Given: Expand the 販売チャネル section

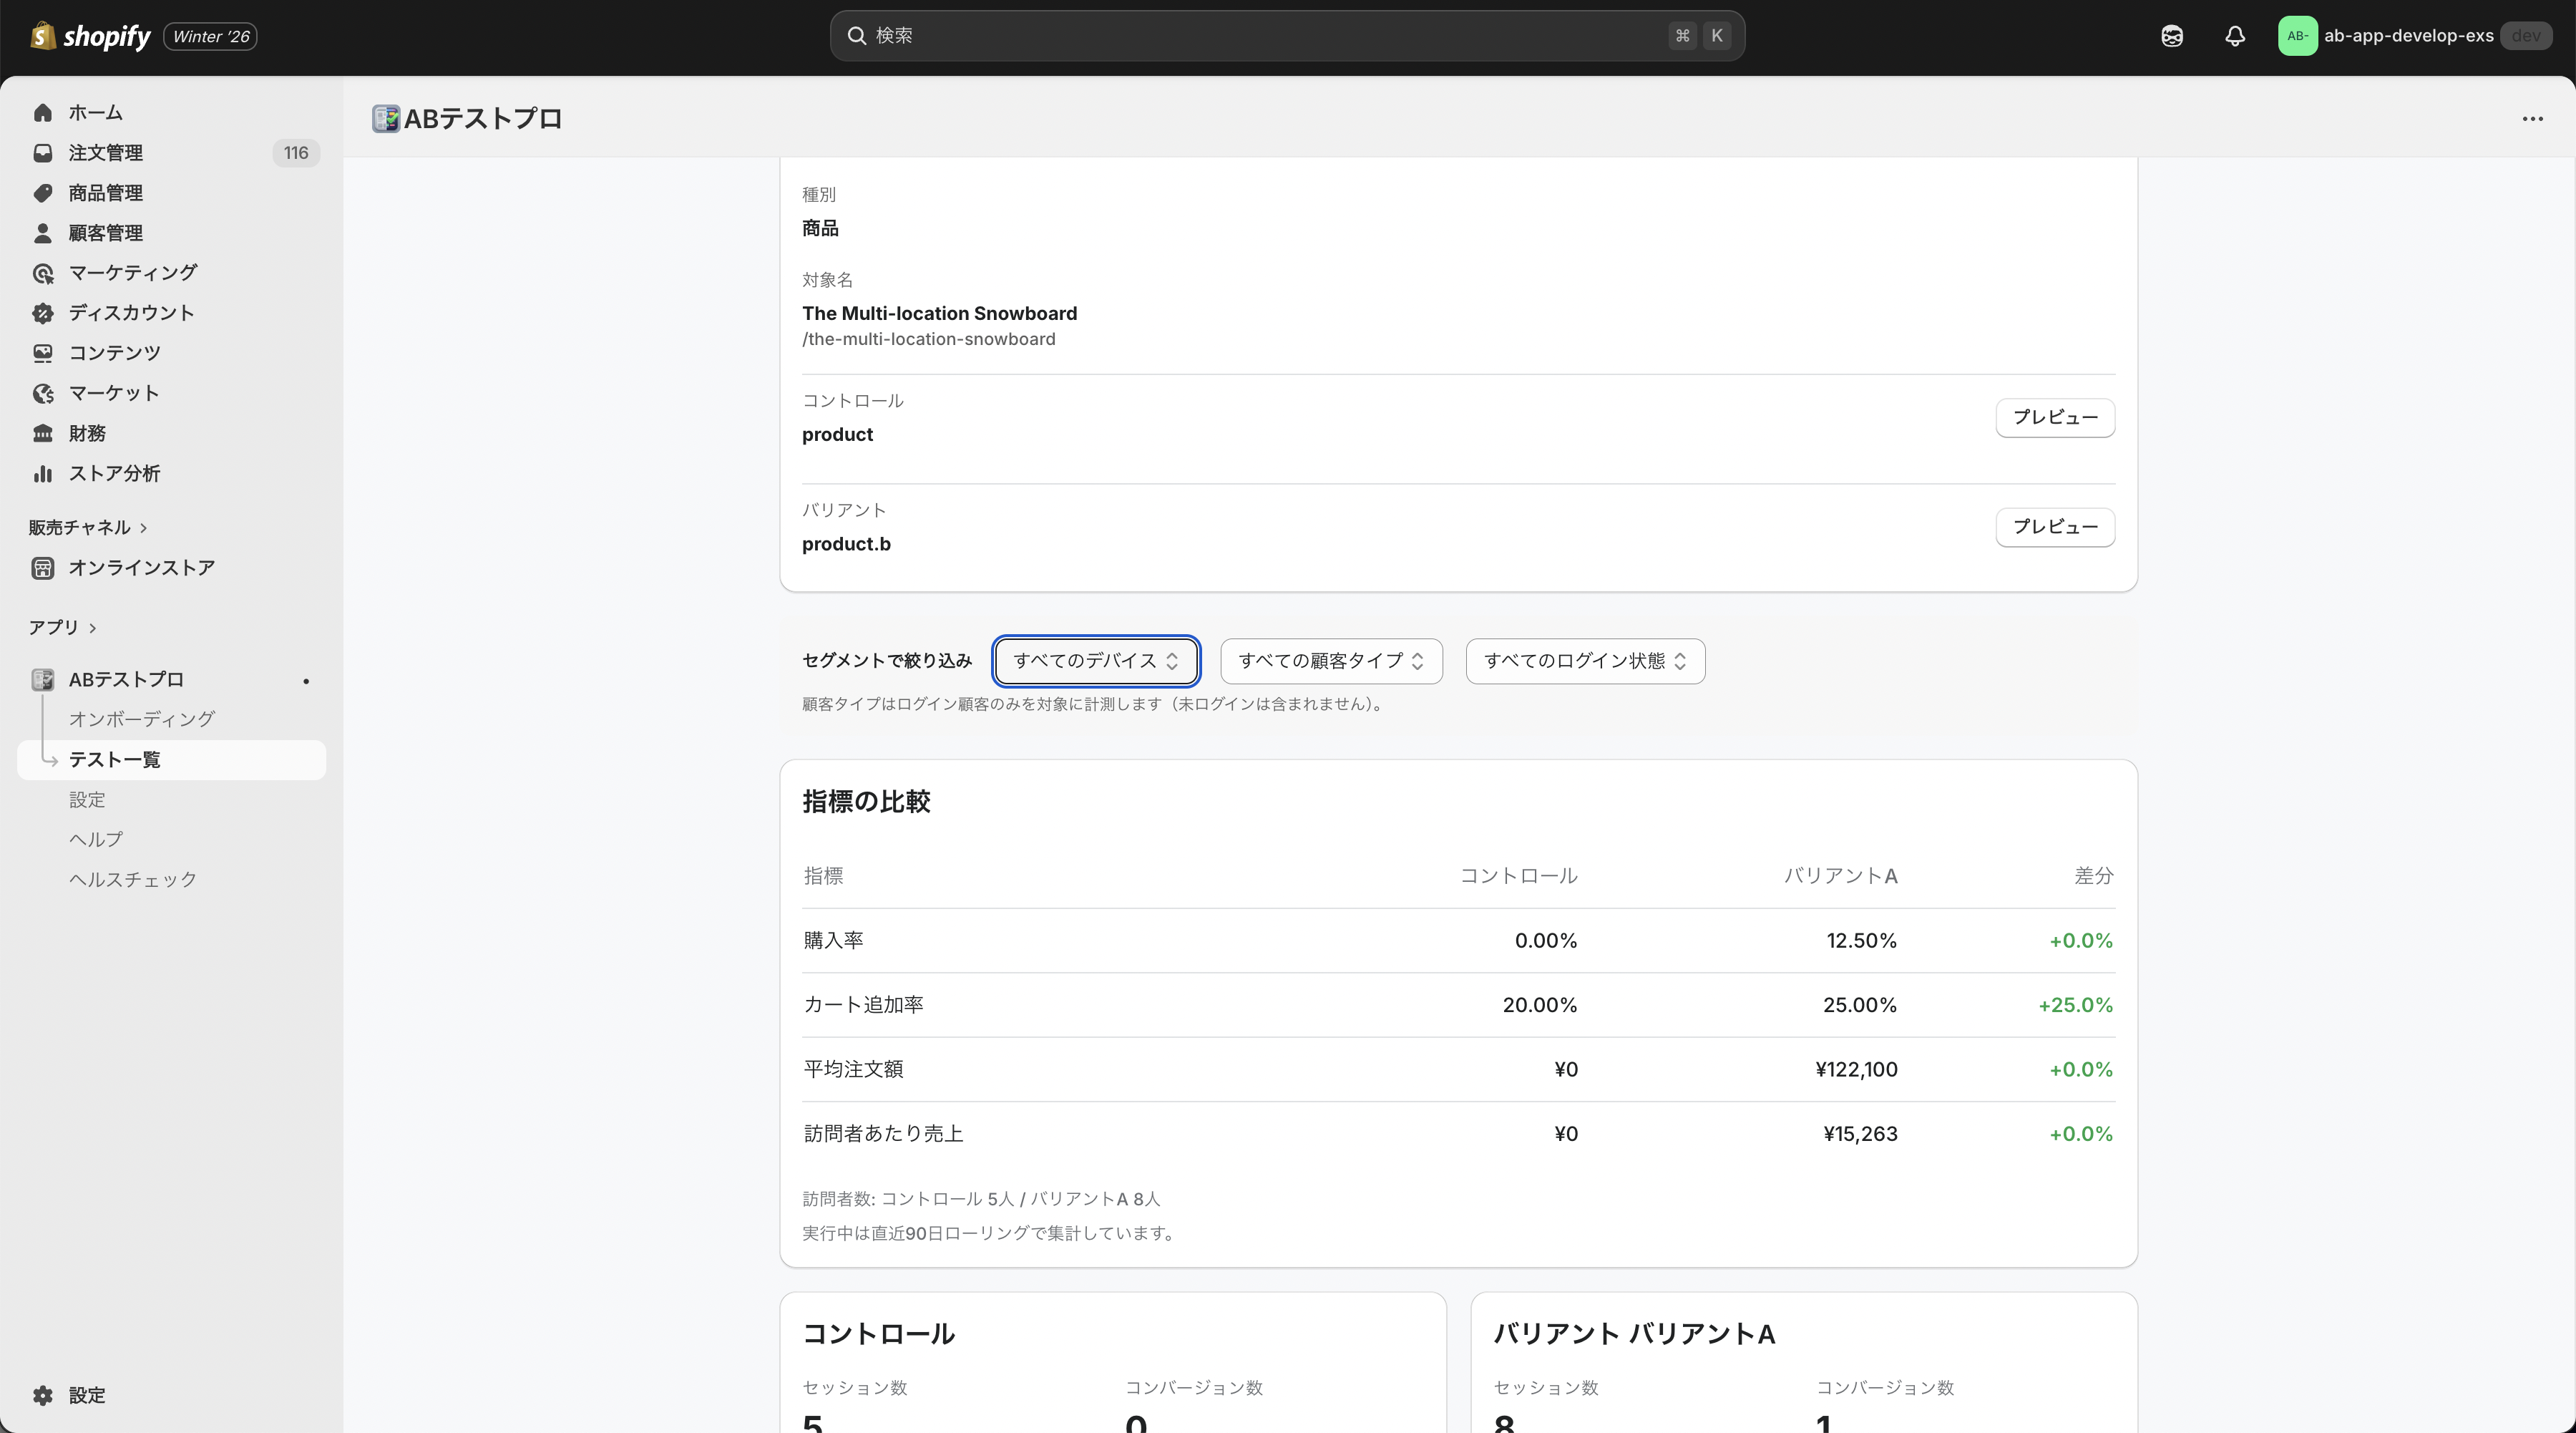Looking at the screenshot, I should click(88, 527).
